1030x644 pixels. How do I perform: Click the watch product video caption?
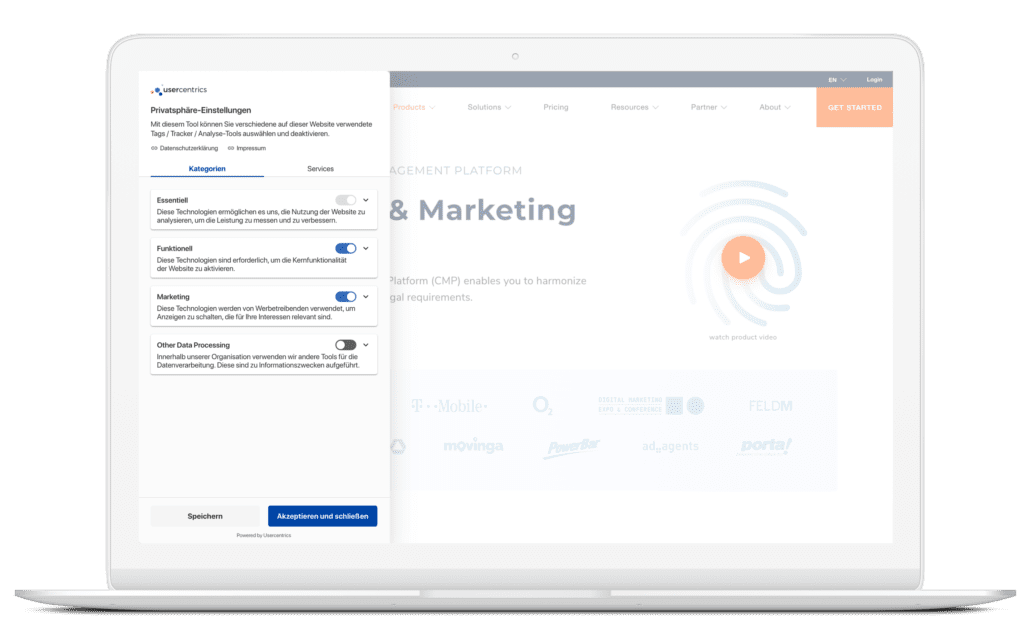point(743,337)
